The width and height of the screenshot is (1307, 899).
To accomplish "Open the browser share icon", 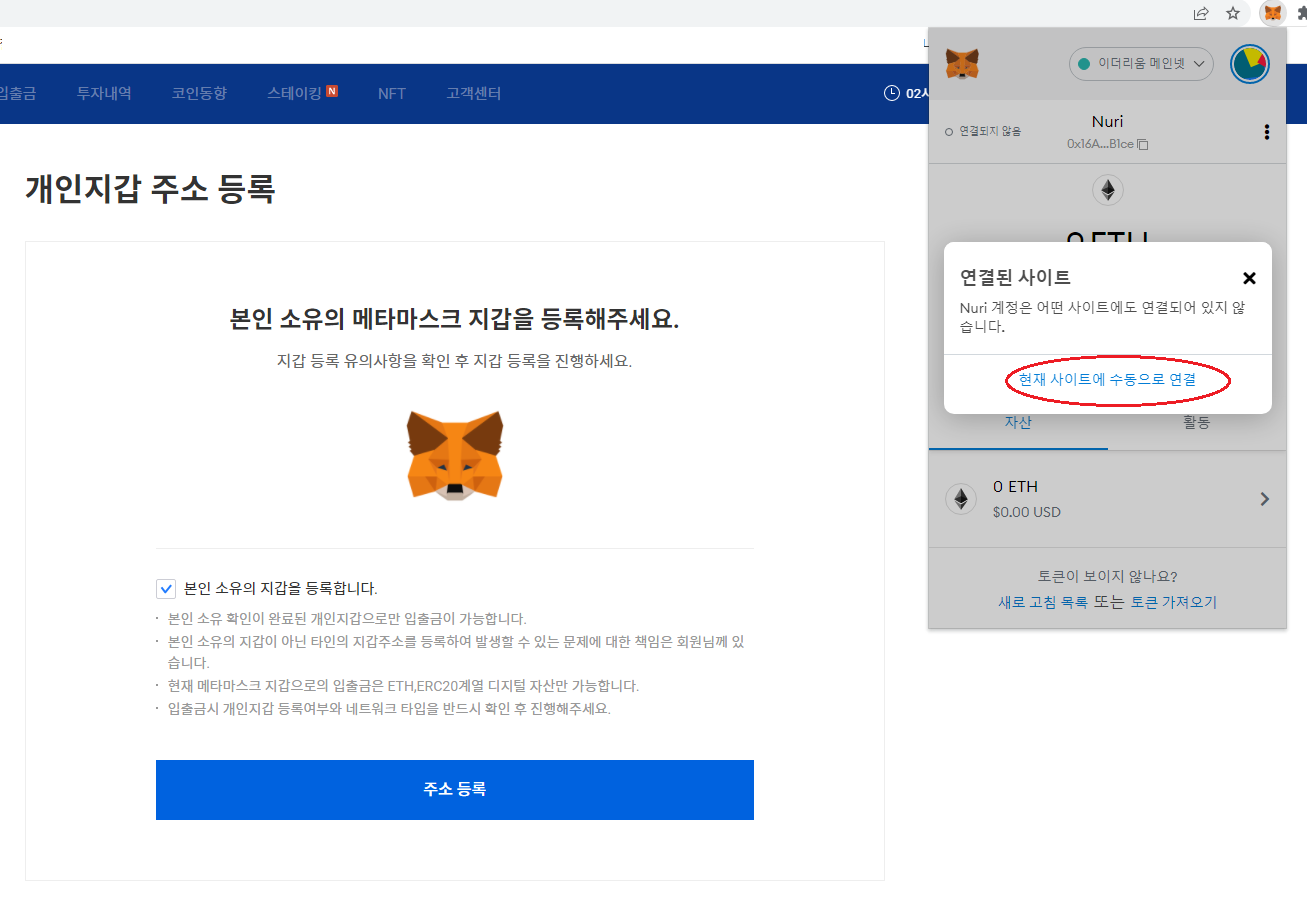I will (x=1201, y=13).
